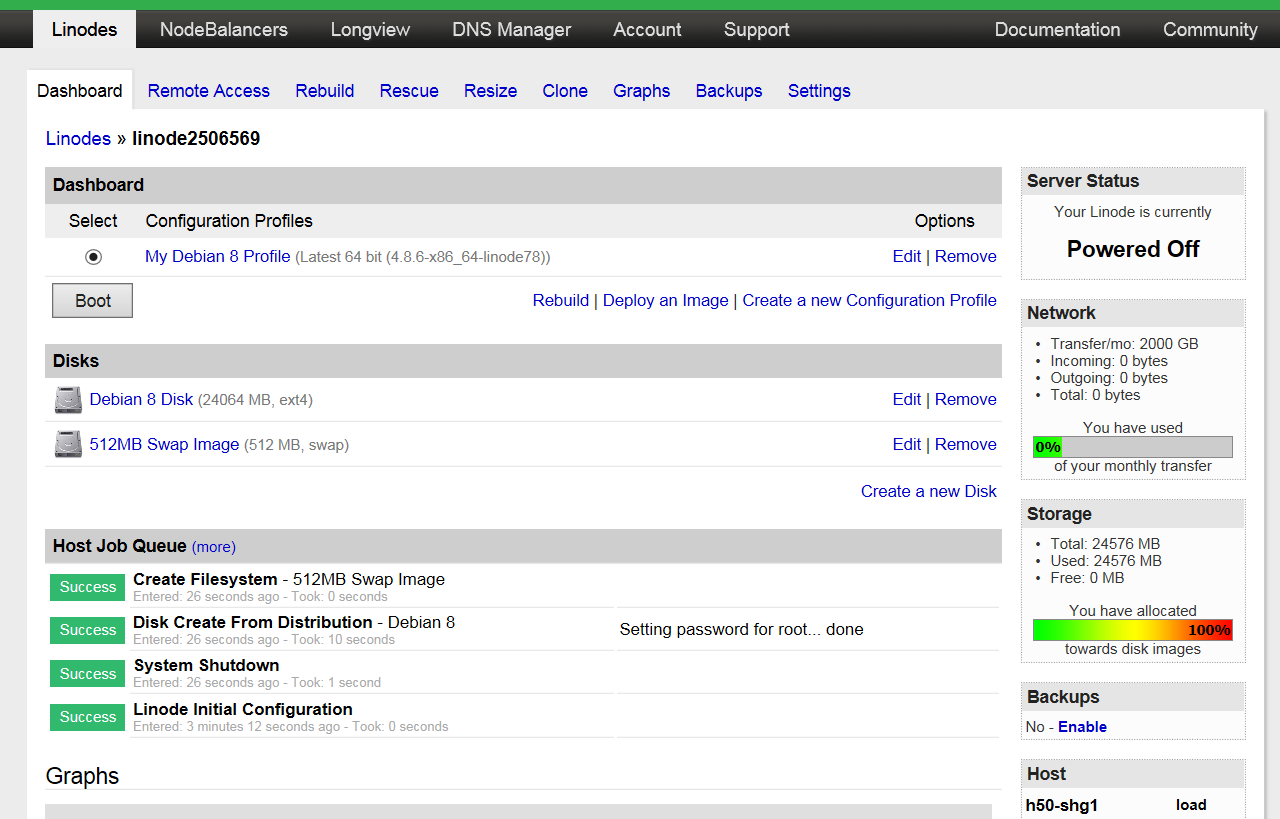The height and width of the screenshot is (819, 1280).
Task: Click the Boot button
Action: click(92, 301)
